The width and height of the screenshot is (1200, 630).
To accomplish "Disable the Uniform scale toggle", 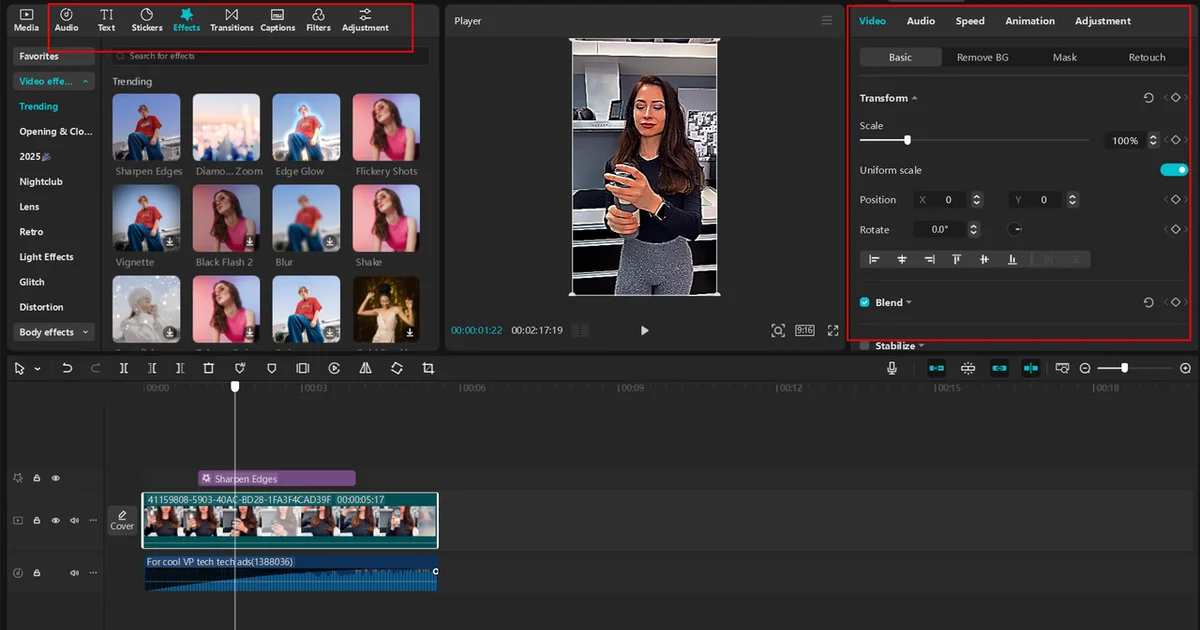I will 1173,170.
